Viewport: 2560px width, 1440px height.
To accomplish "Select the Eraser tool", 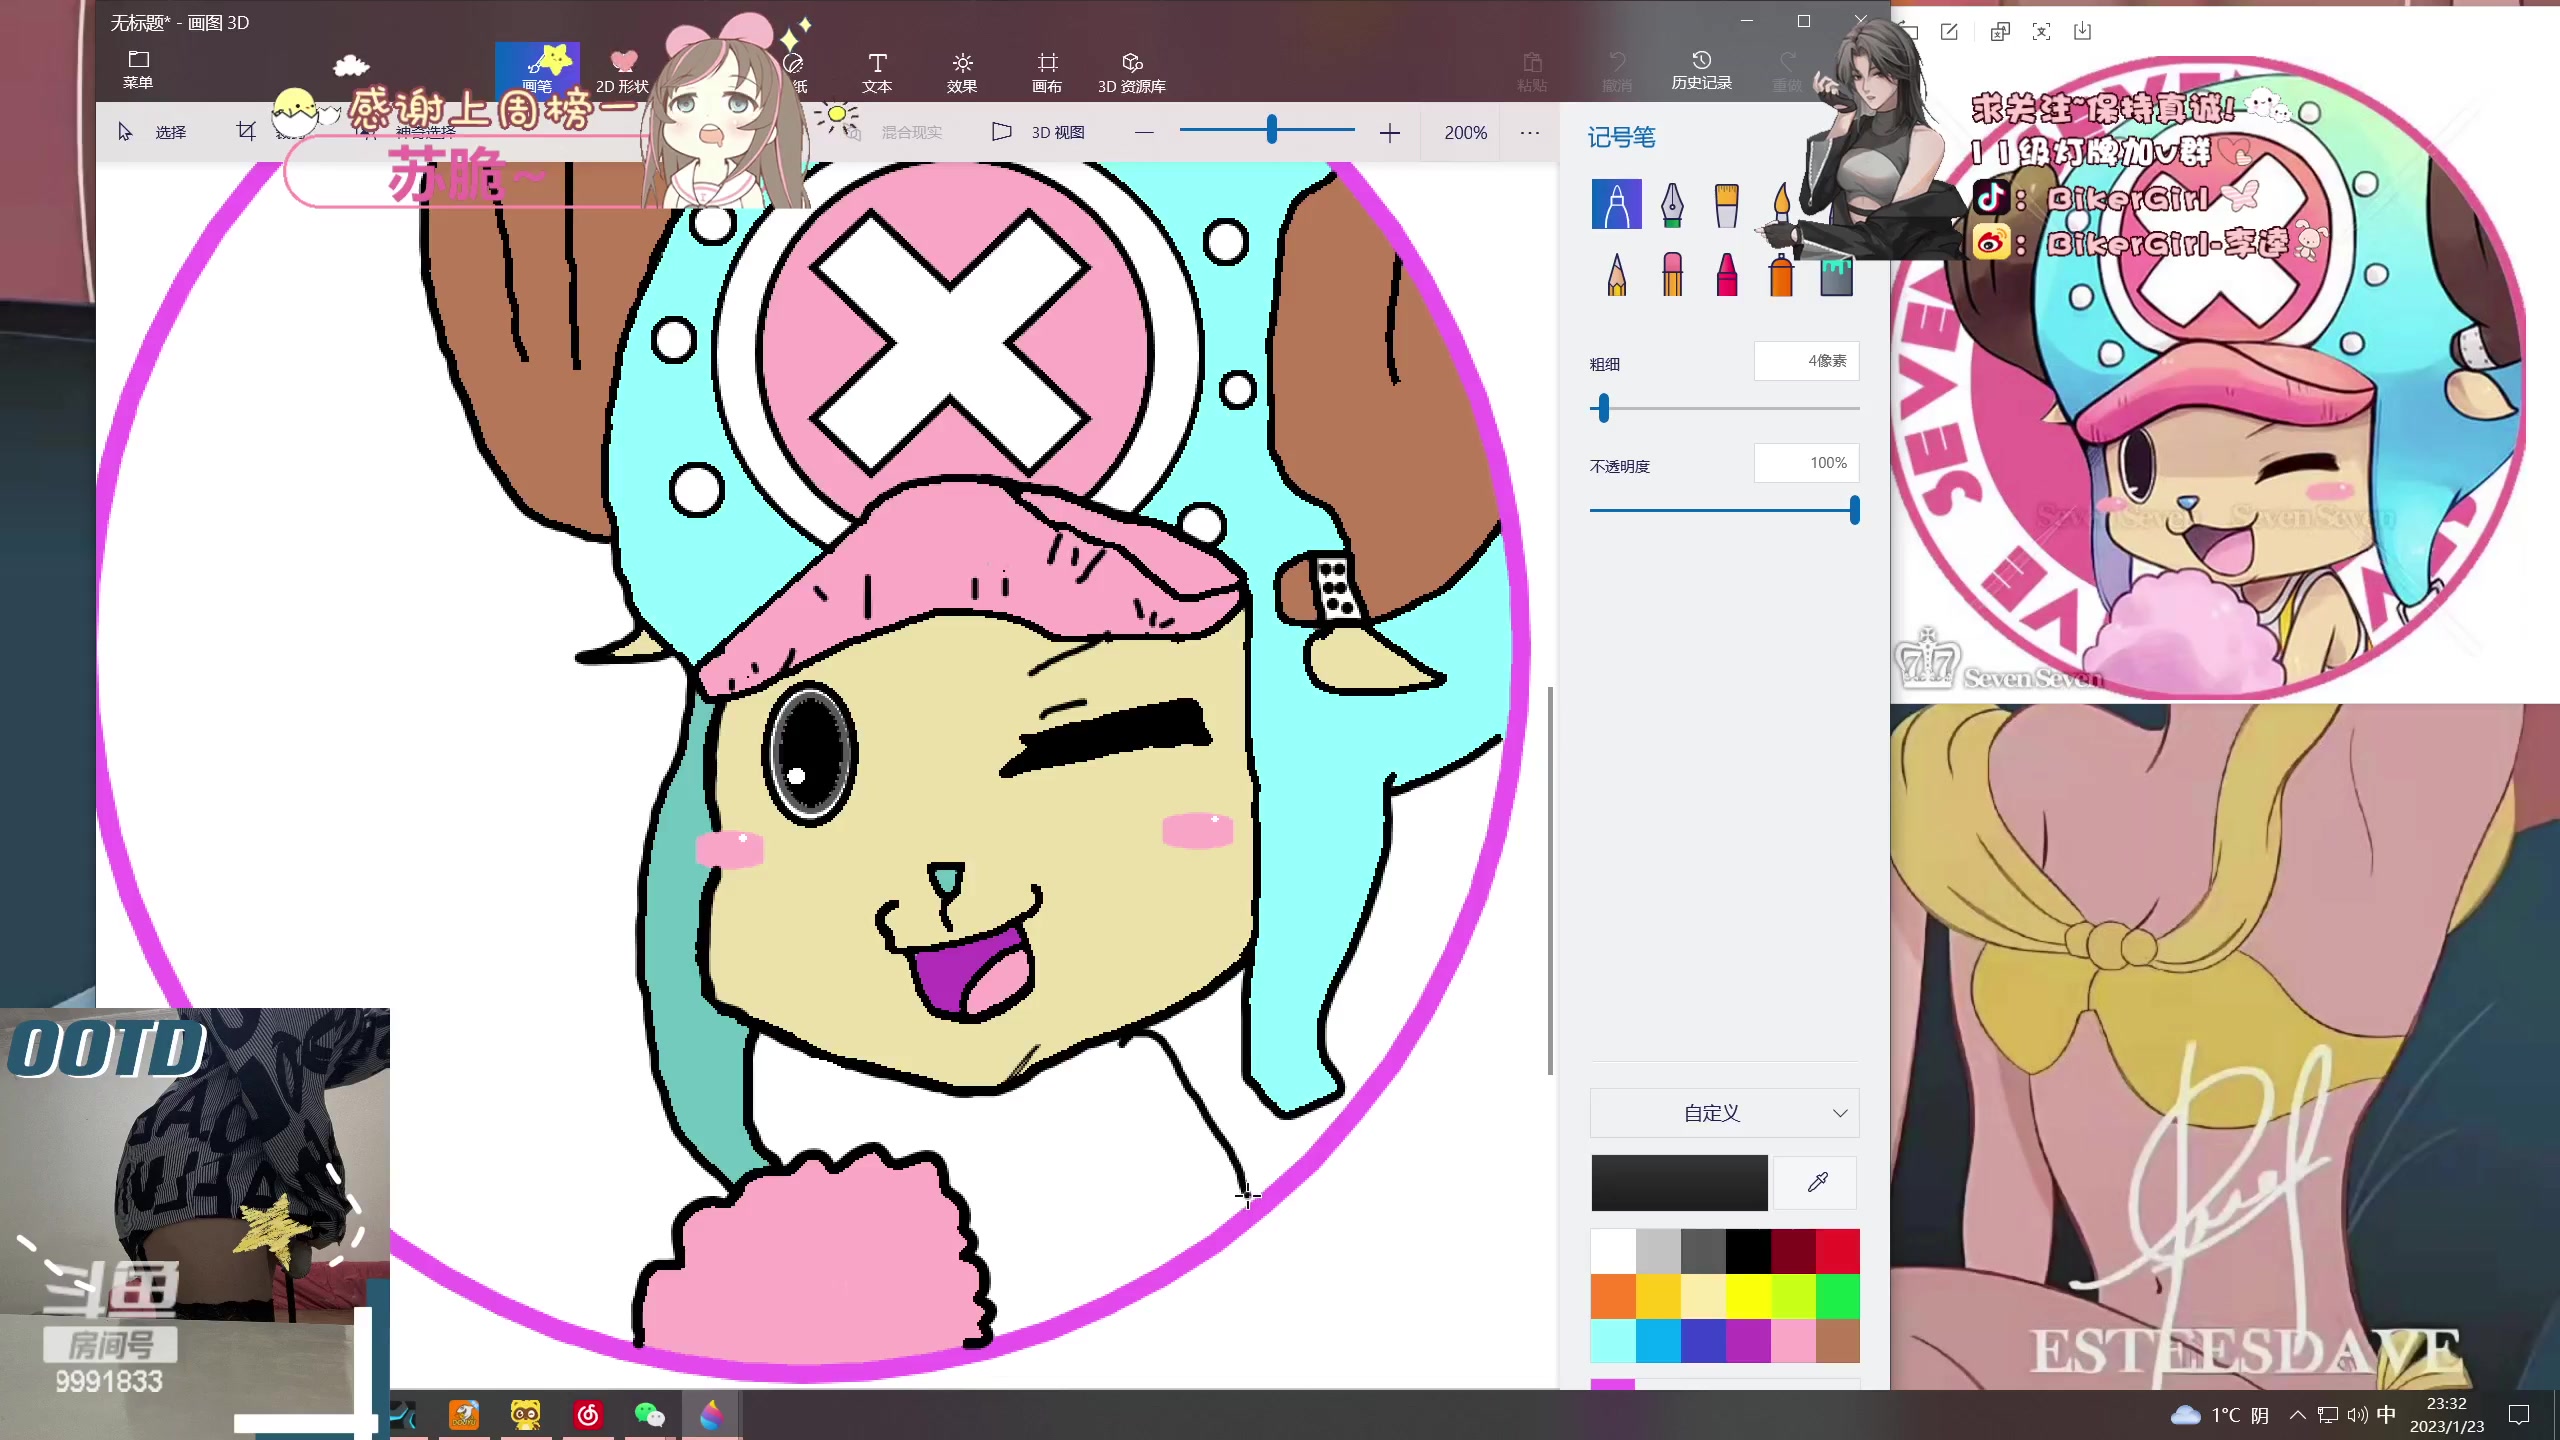I will pos(1672,273).
